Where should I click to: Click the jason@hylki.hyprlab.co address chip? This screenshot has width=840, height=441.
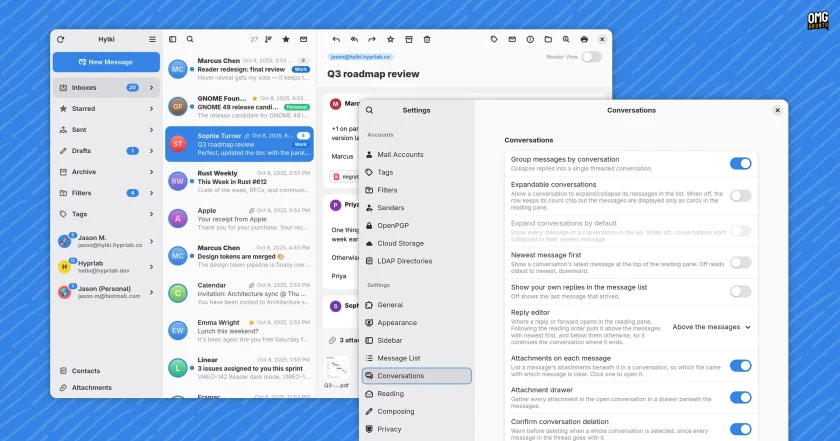point(361,57)
